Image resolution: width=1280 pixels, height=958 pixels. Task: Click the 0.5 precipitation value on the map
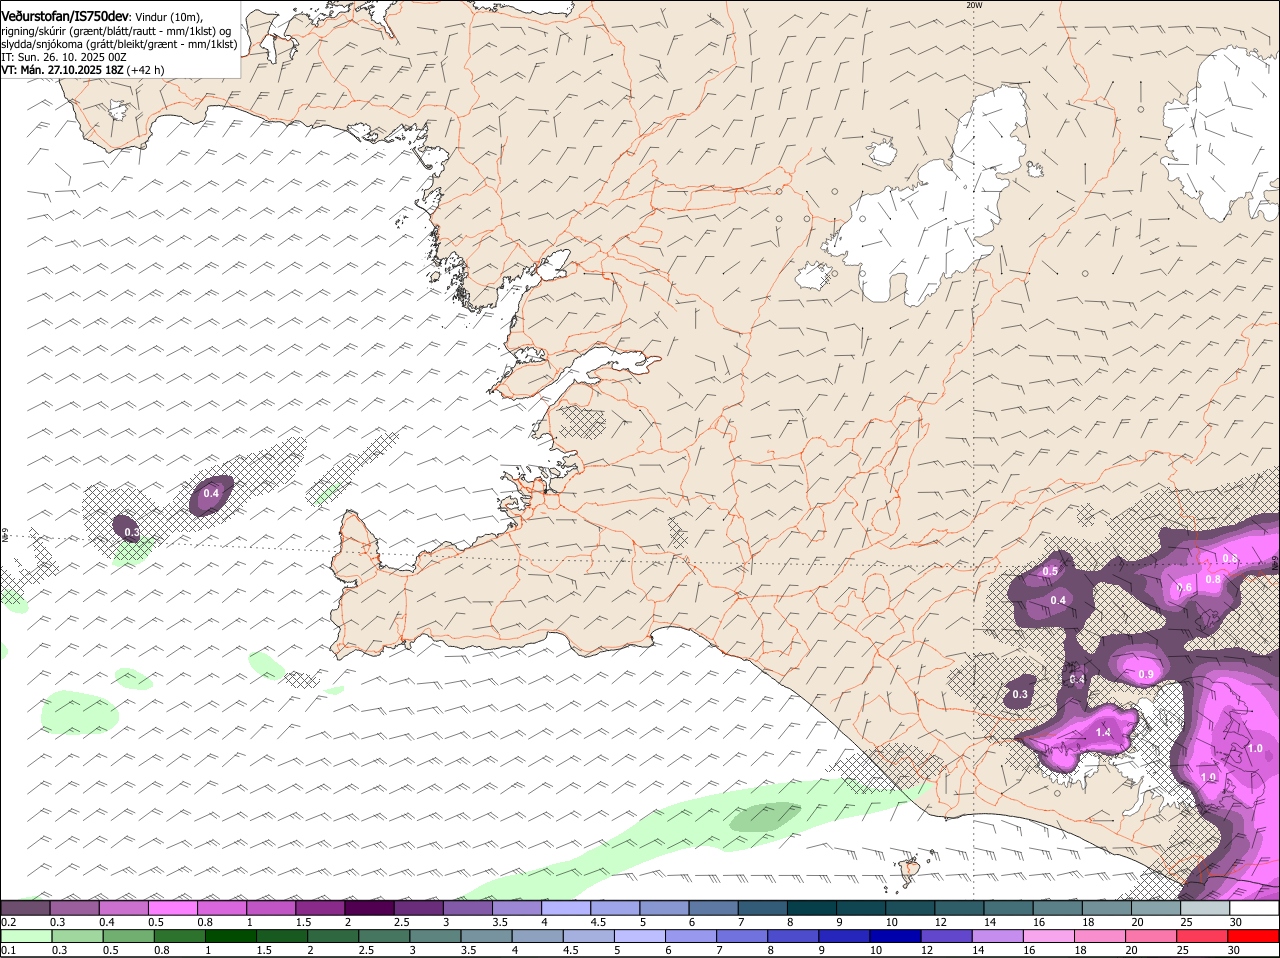[x=1050, y=572]
